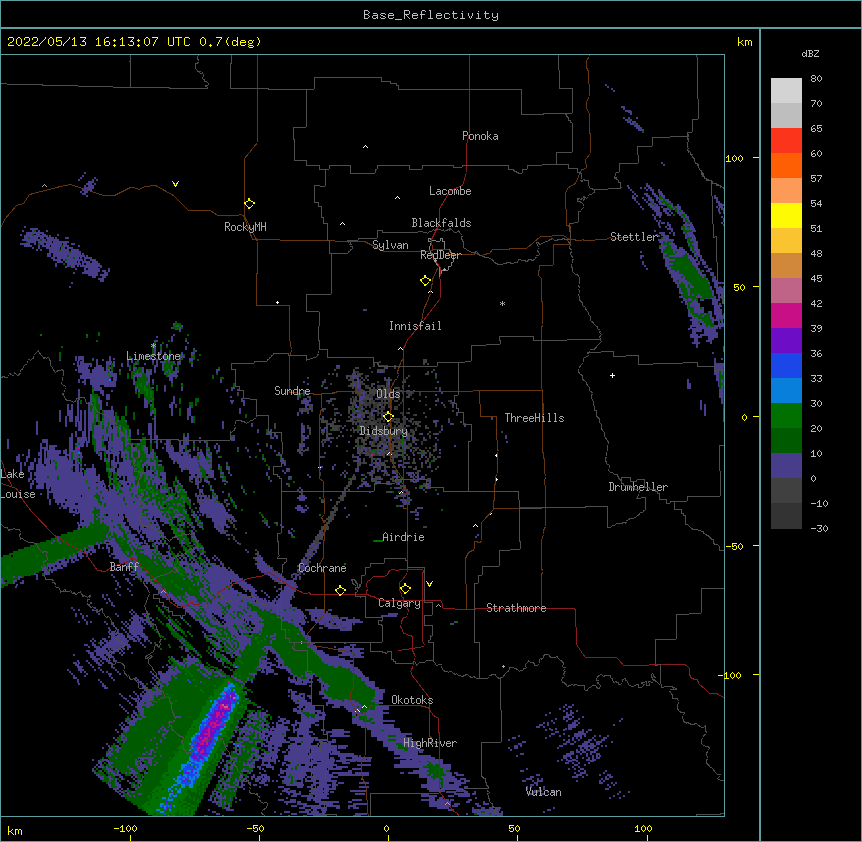Click the Blackfalds label

tap(441, 223)
